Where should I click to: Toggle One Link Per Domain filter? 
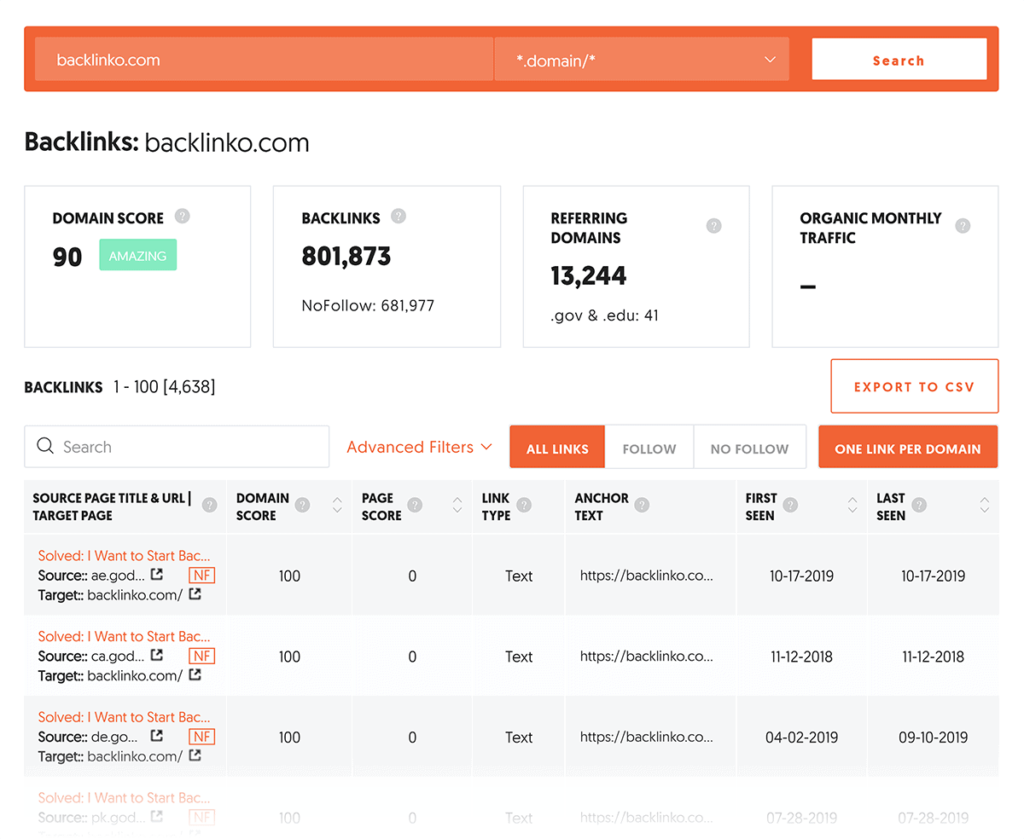click(907, 448)
